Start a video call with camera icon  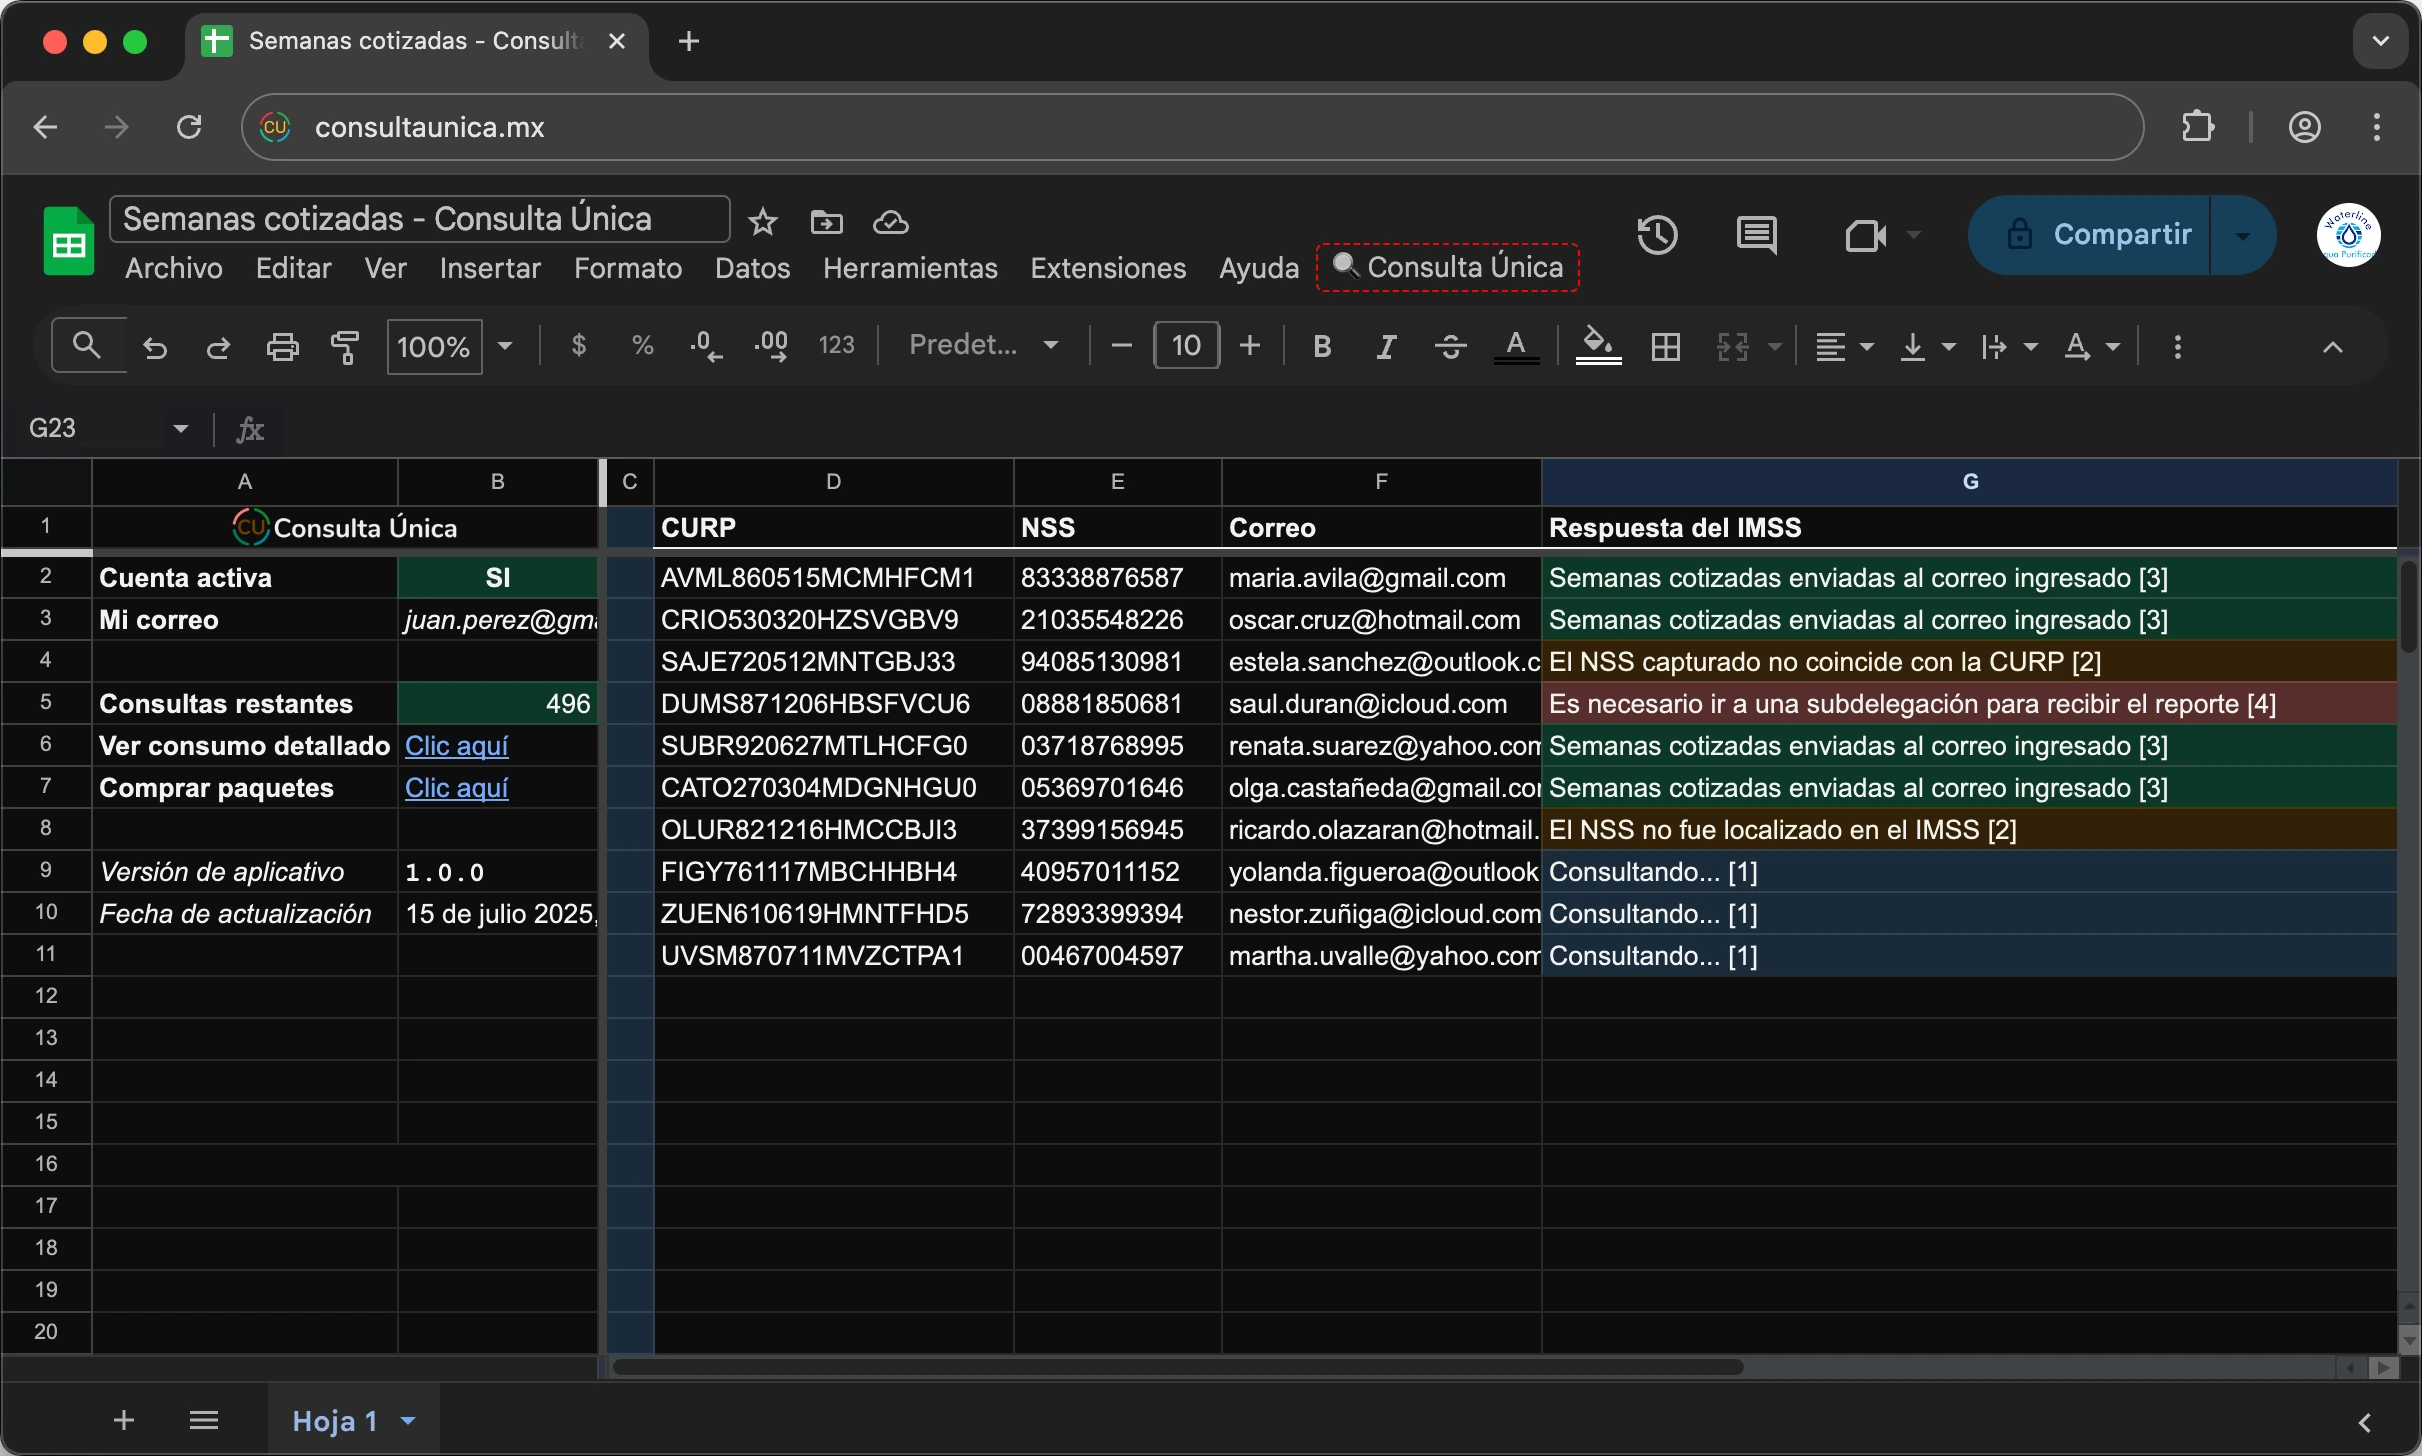pos(1865,235)
